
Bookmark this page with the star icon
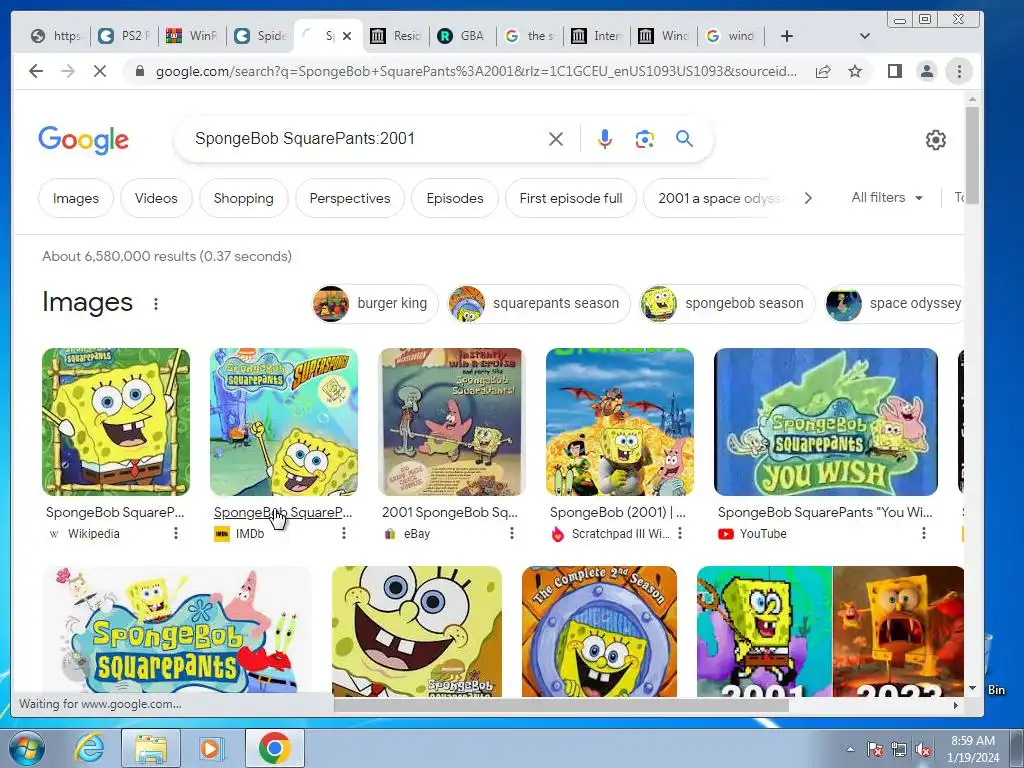pyautogui.click(x=855, y=71)
